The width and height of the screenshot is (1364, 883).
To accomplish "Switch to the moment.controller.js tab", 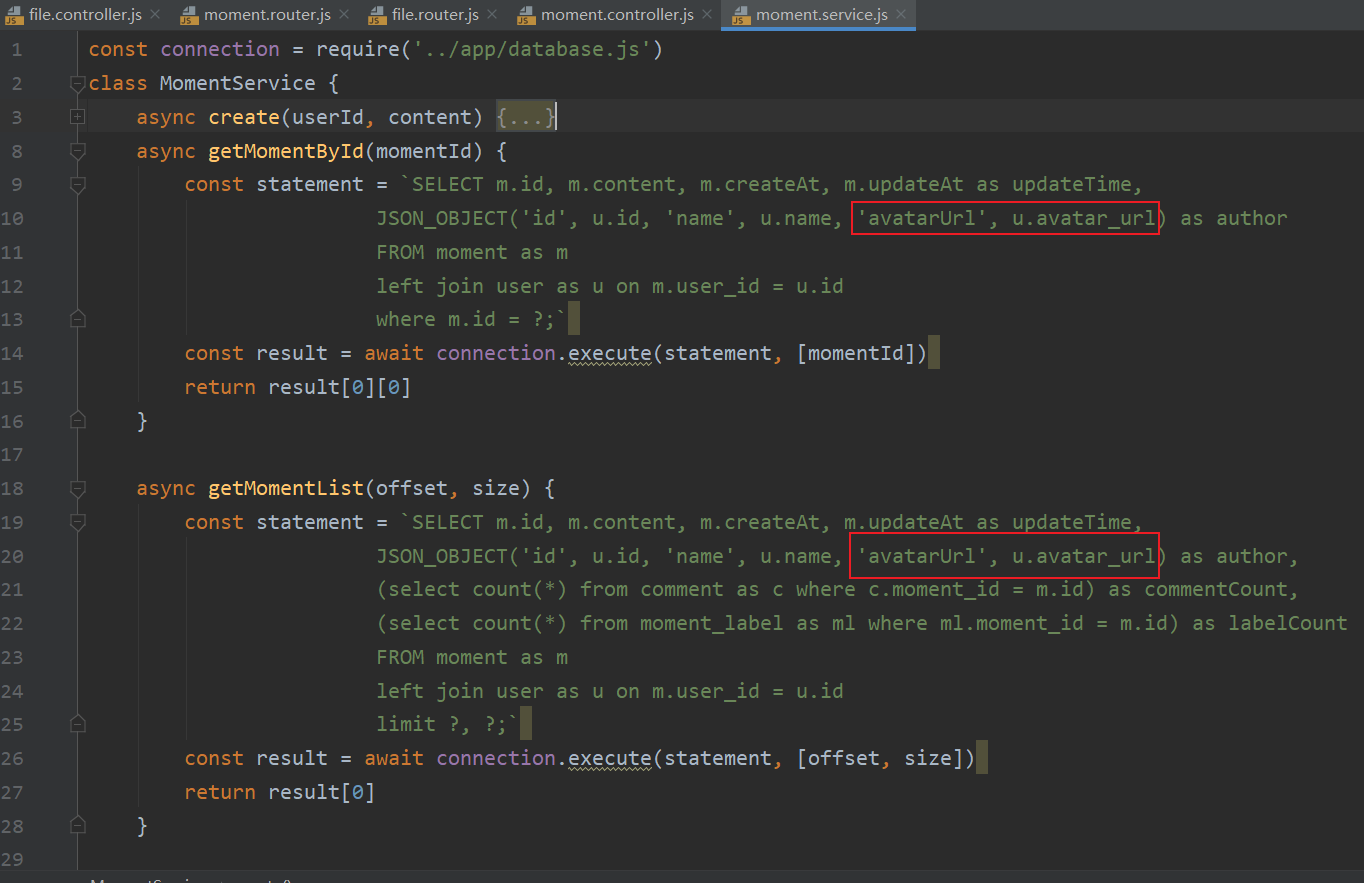I will 617,15.
